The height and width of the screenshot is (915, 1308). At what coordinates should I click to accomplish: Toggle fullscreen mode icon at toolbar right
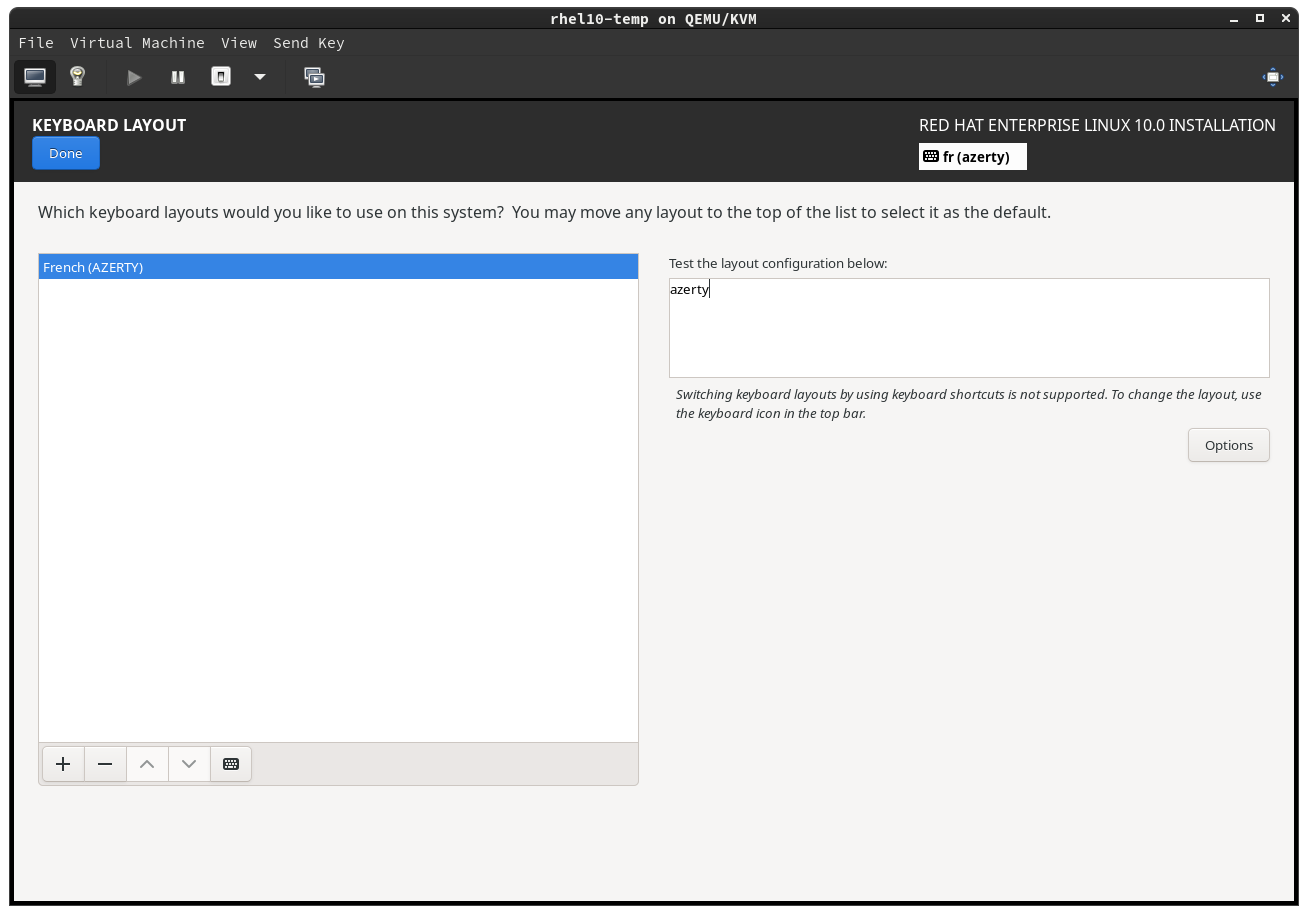(x=1273, y=77)
